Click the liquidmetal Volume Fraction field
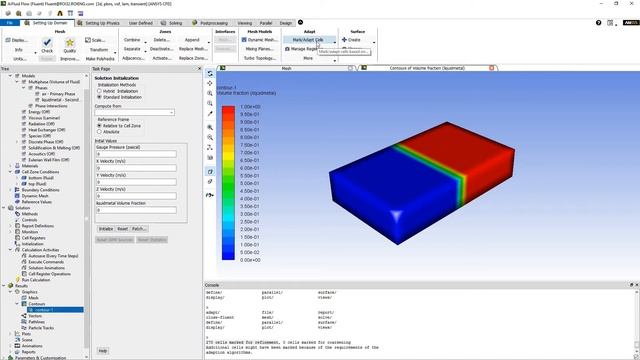640x360 pixels. click(x=136, y=210)
